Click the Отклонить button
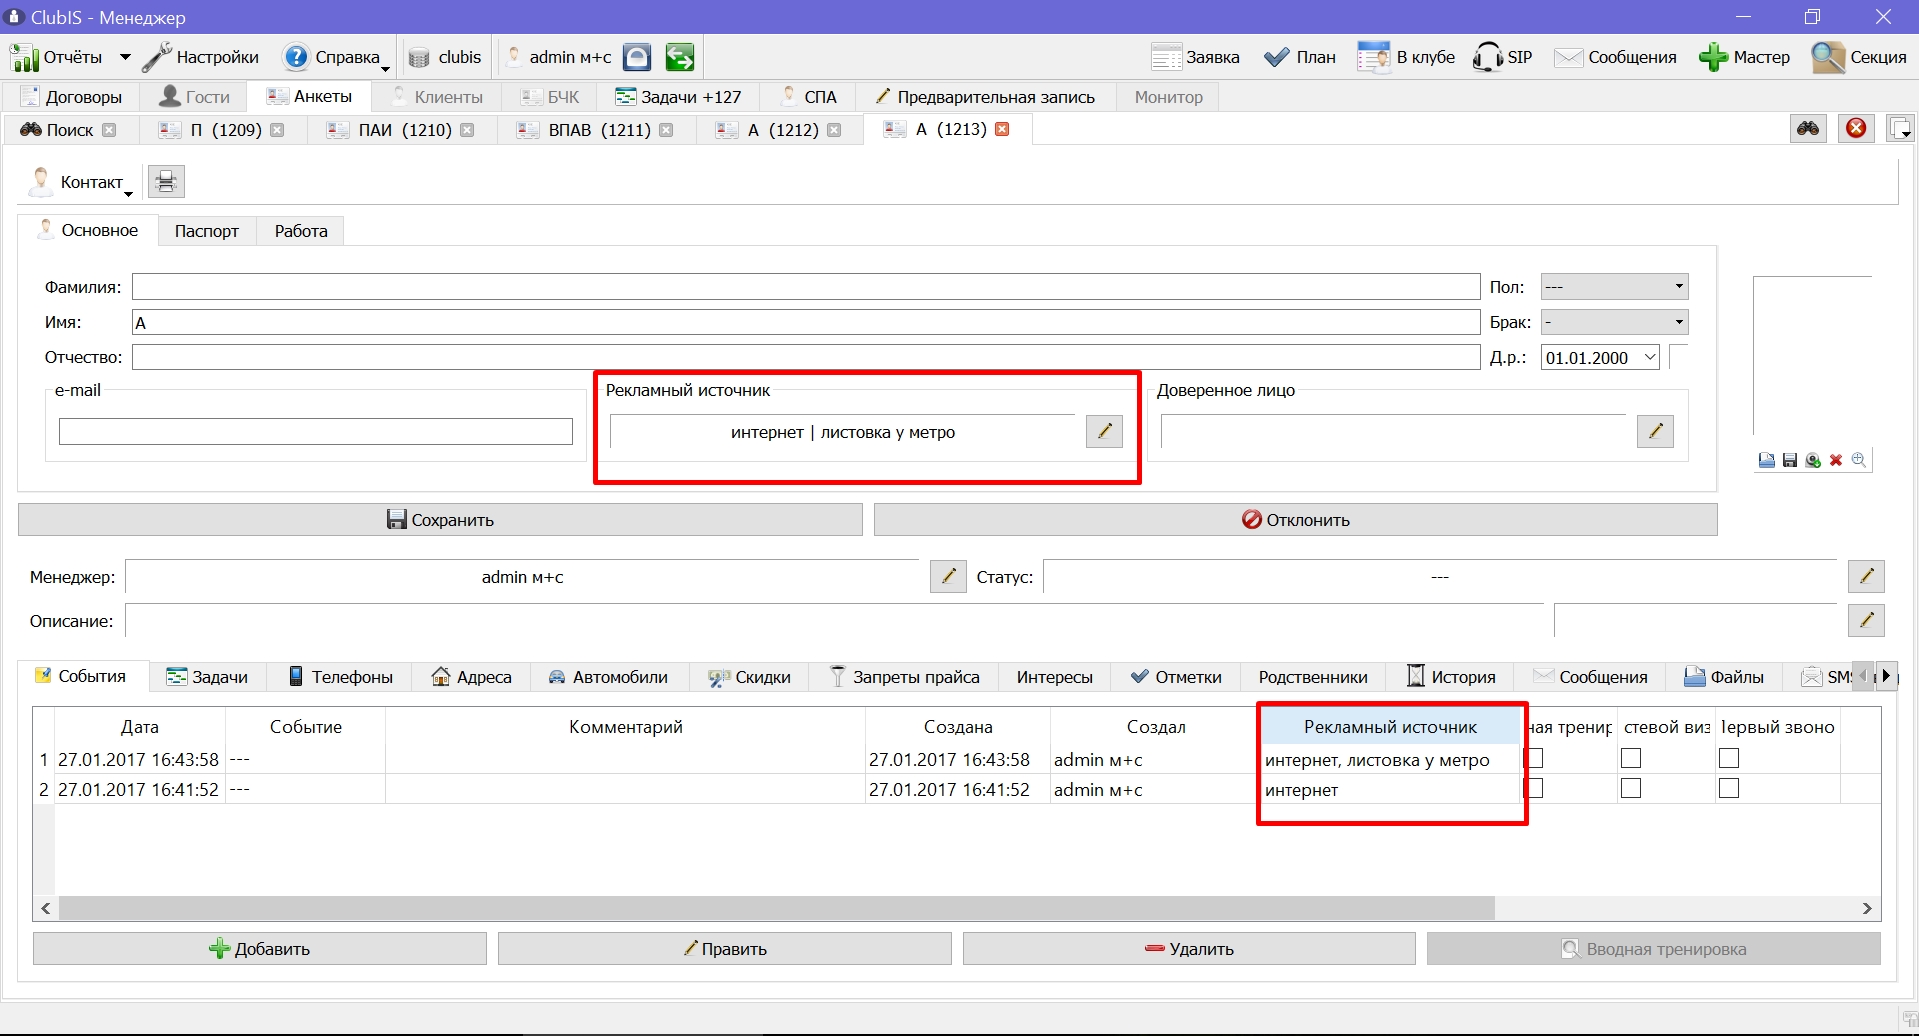This screenshot has height=1036, width=1919. 1296,520
